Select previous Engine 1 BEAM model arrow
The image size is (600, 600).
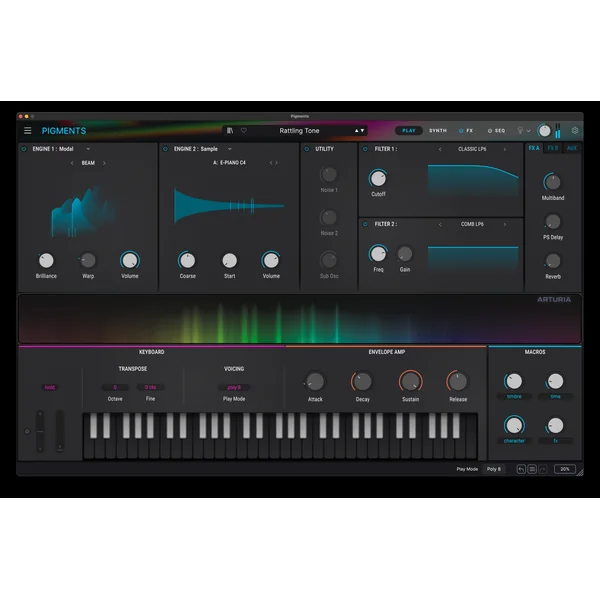tap(72, 163)
